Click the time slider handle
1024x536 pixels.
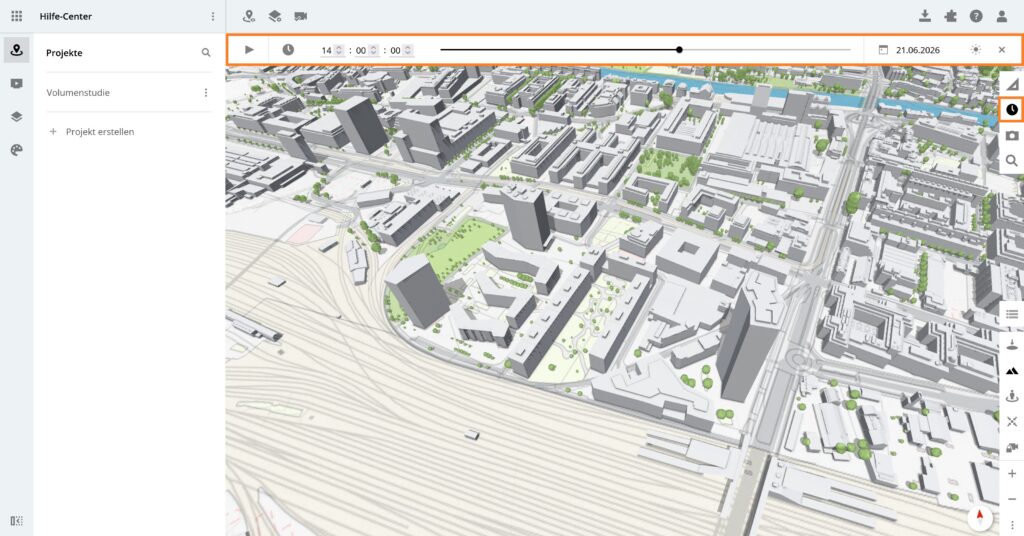(x=679, y=49)
